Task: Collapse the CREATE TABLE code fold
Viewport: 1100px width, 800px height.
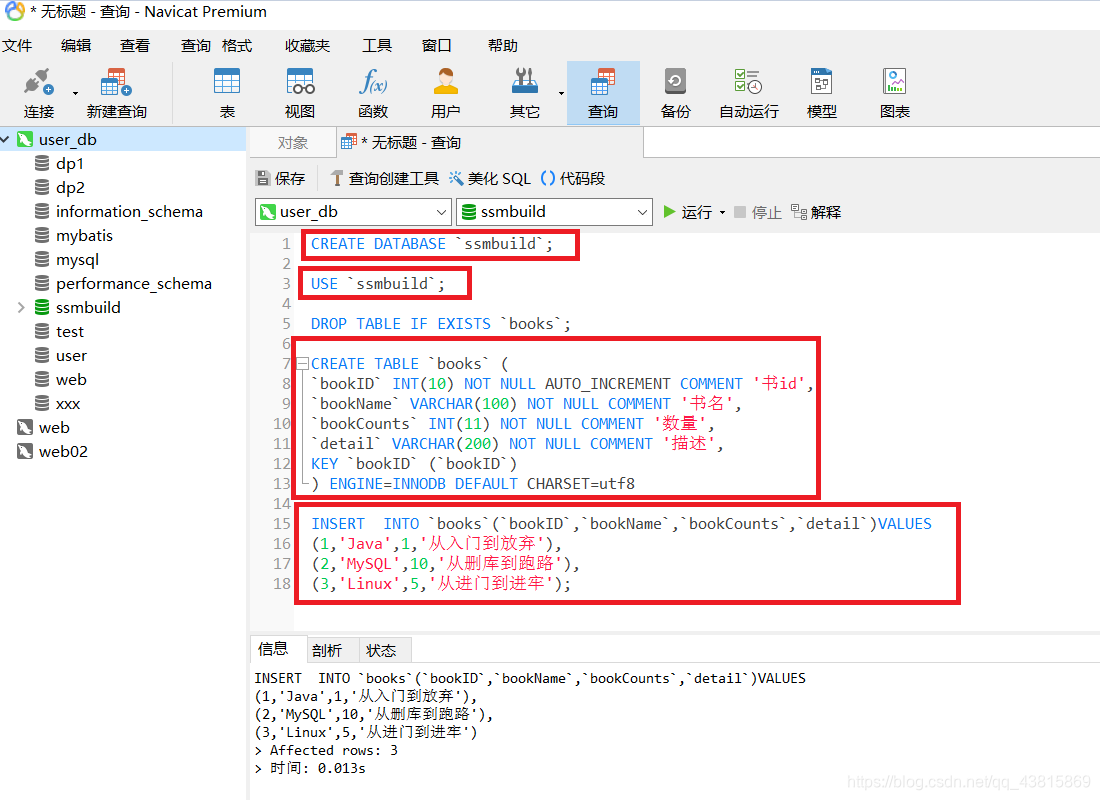Action: pyautogui.click(x=302, y=364)
